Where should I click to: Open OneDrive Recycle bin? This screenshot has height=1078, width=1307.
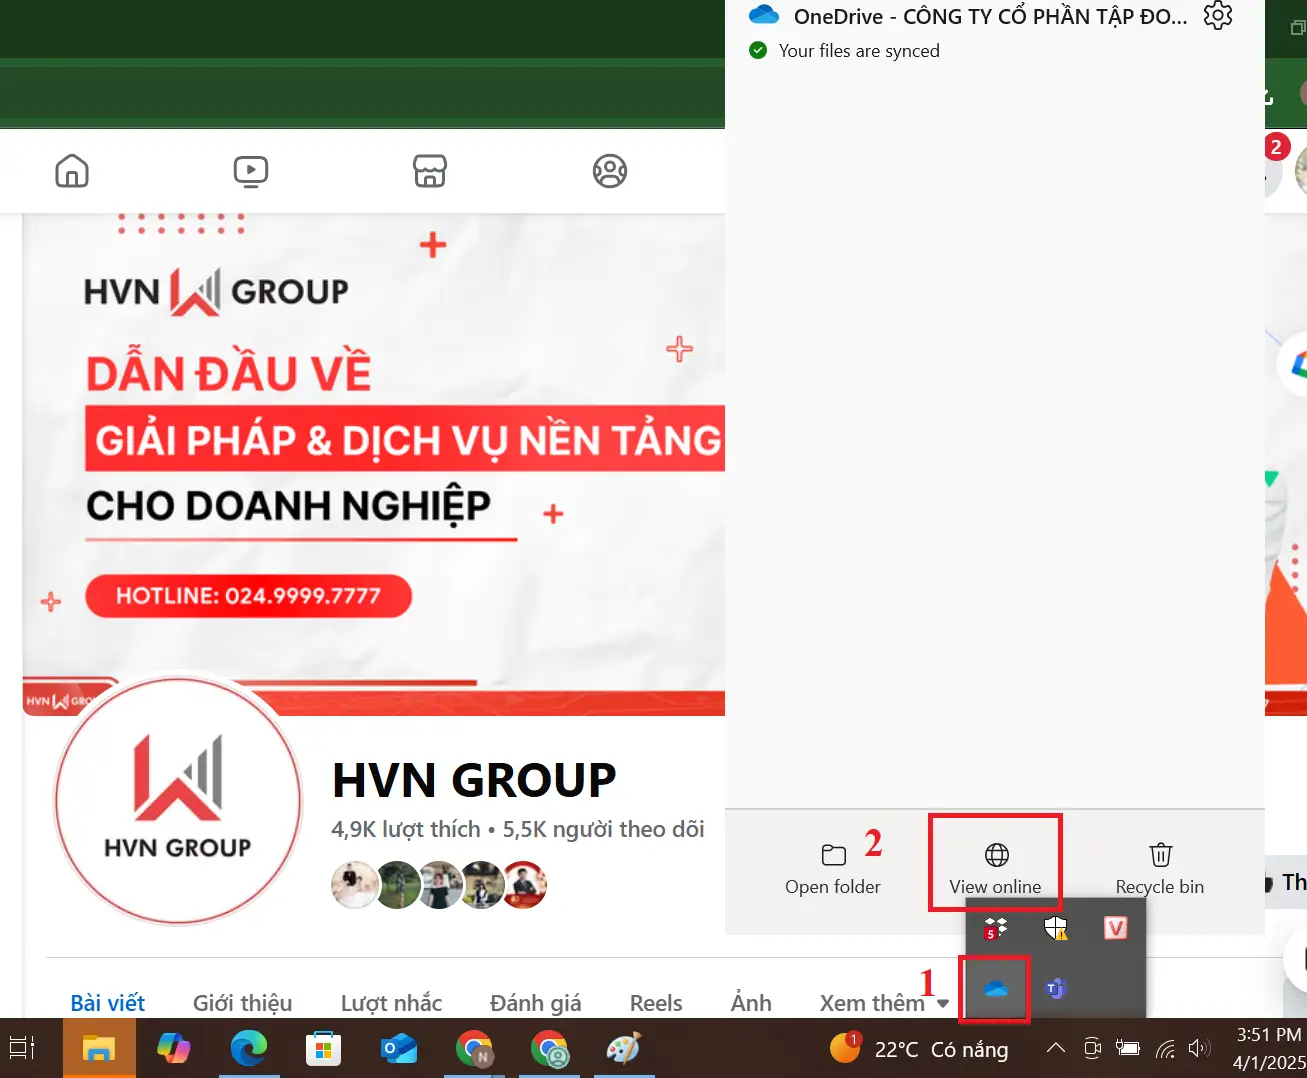point(1159,868)
